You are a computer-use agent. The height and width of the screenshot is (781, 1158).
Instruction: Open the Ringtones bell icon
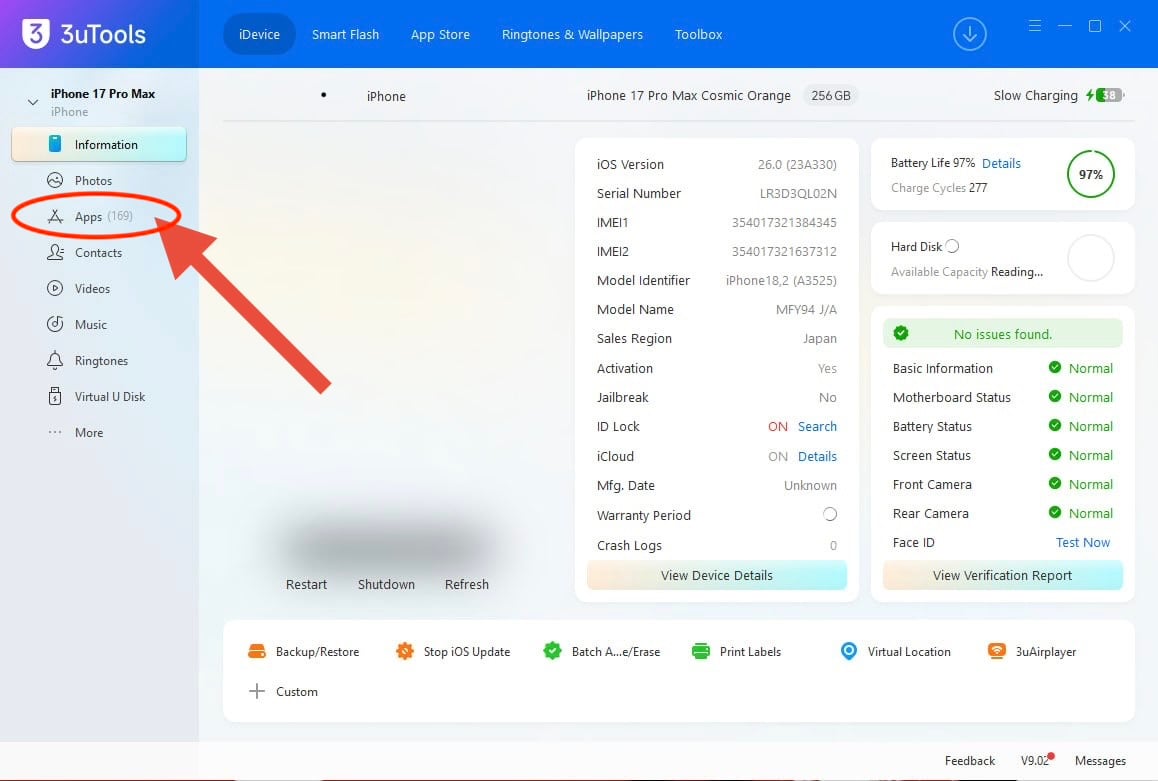55,360
